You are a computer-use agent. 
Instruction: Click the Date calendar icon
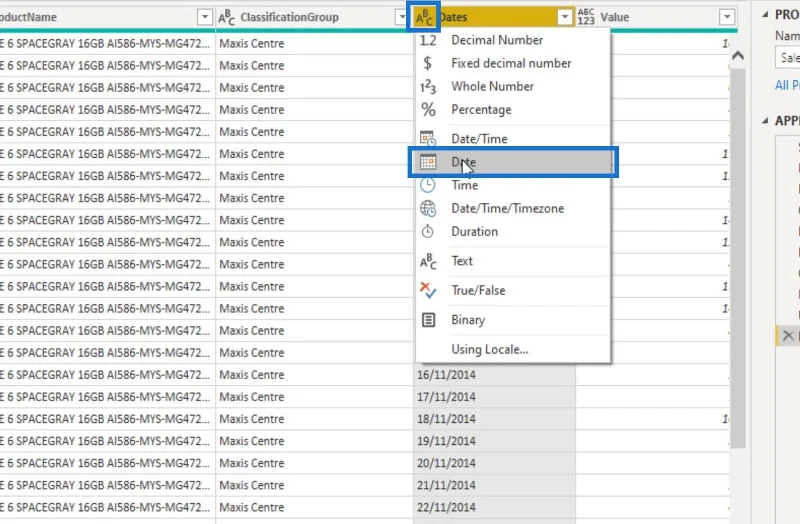pyautogui.click(x=428, y=162)
